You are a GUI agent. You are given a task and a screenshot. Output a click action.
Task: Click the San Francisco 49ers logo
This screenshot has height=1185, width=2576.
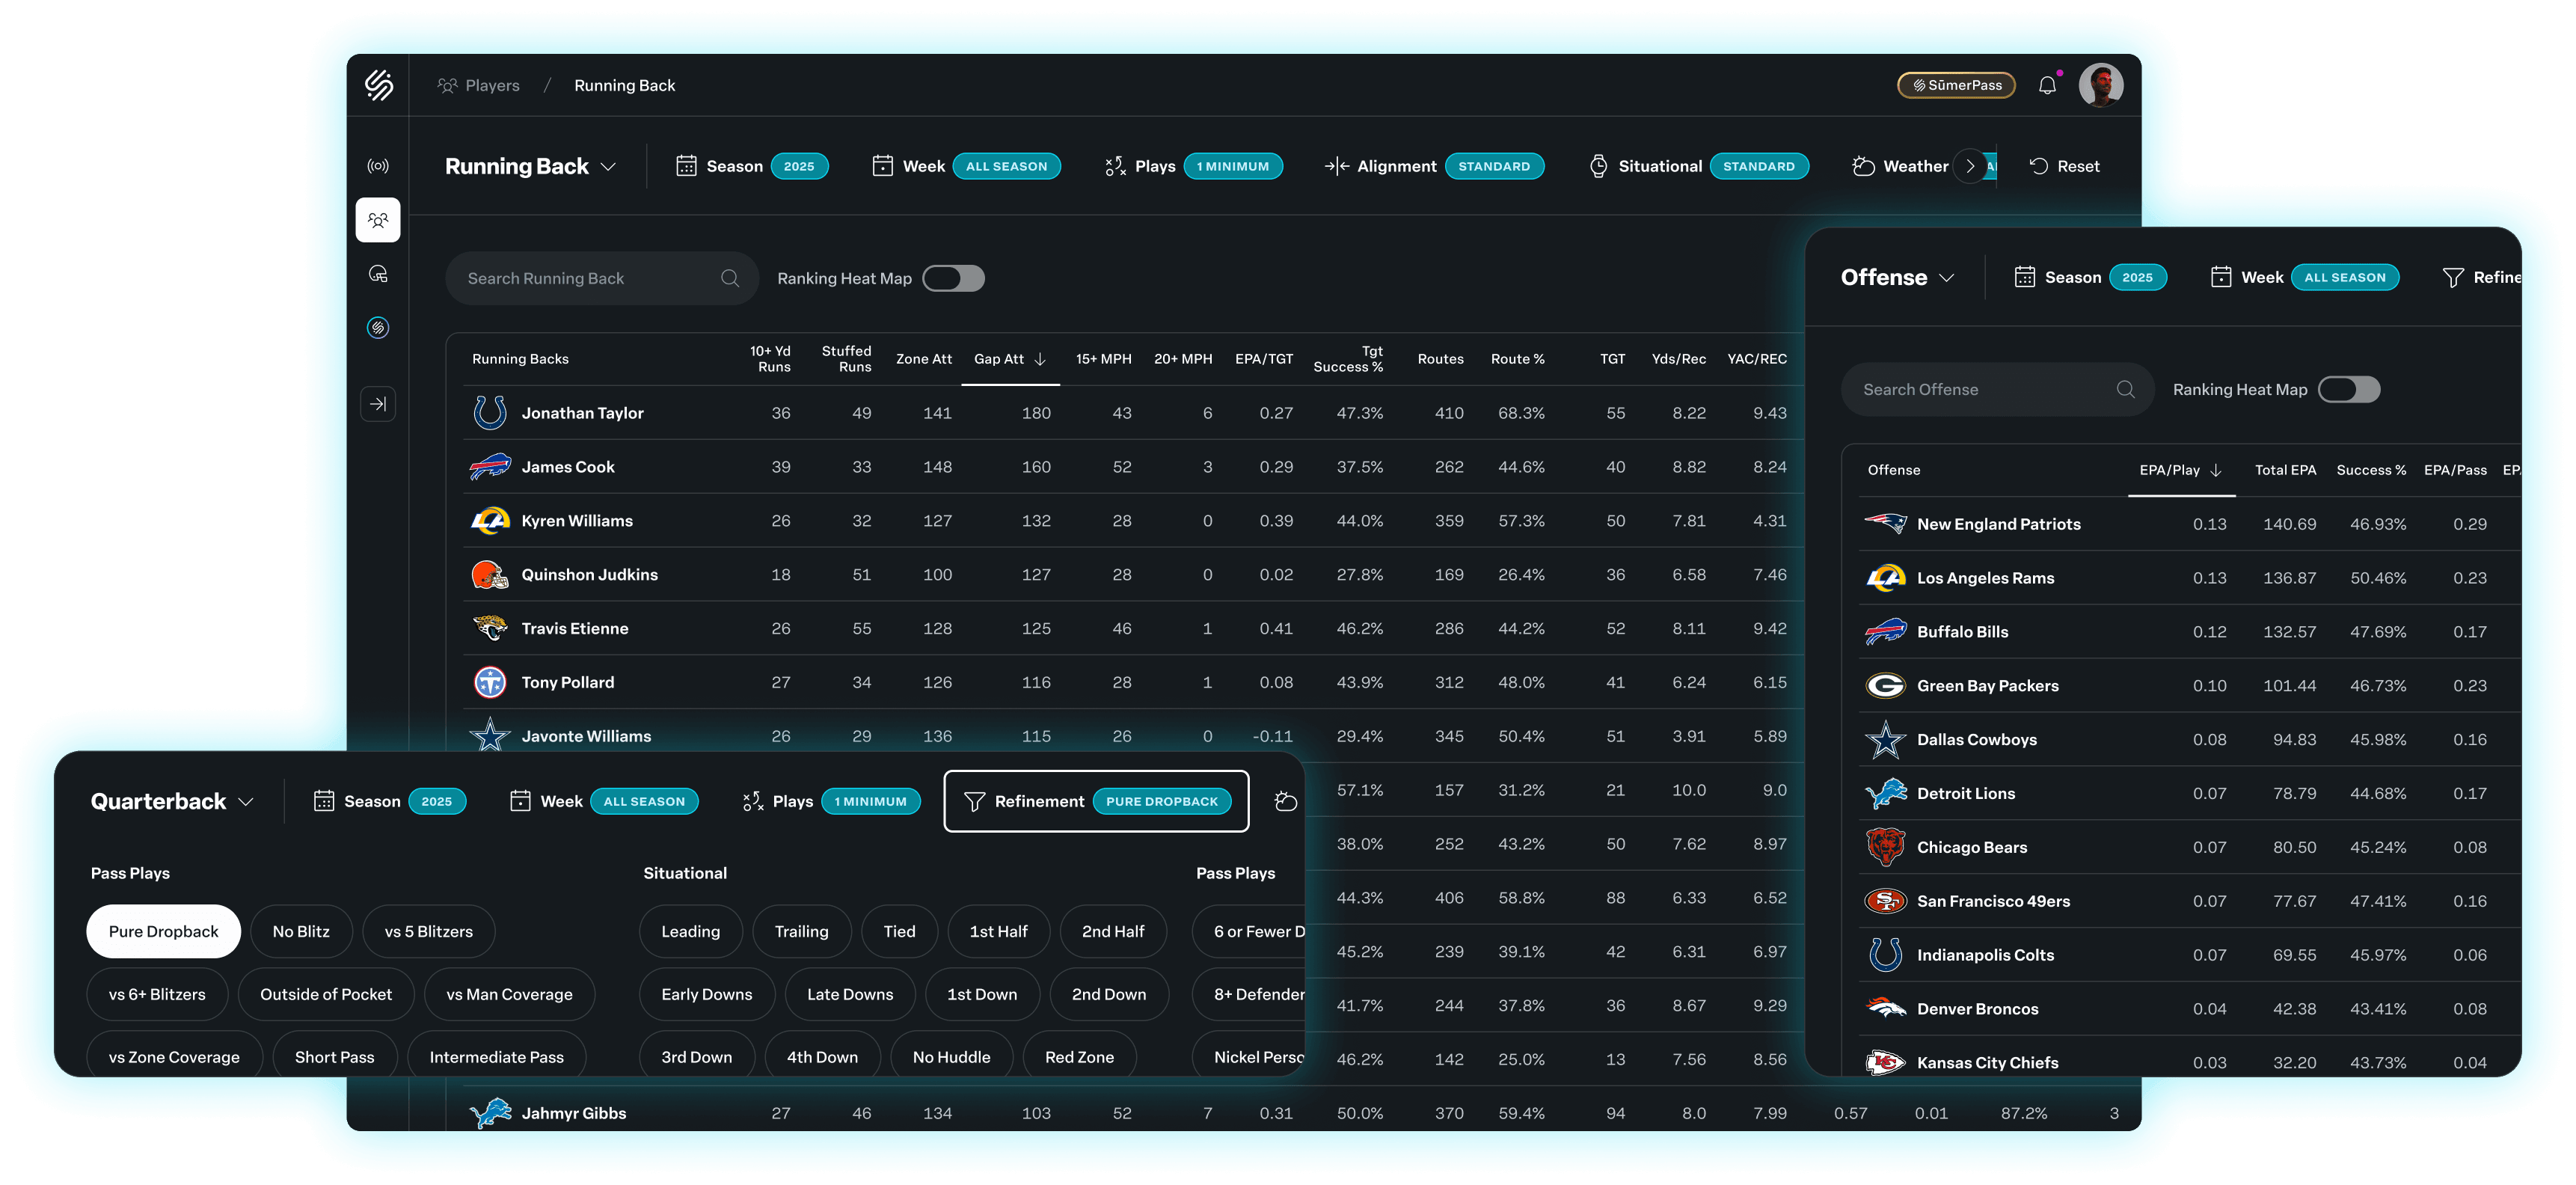tap(1885, 901)
